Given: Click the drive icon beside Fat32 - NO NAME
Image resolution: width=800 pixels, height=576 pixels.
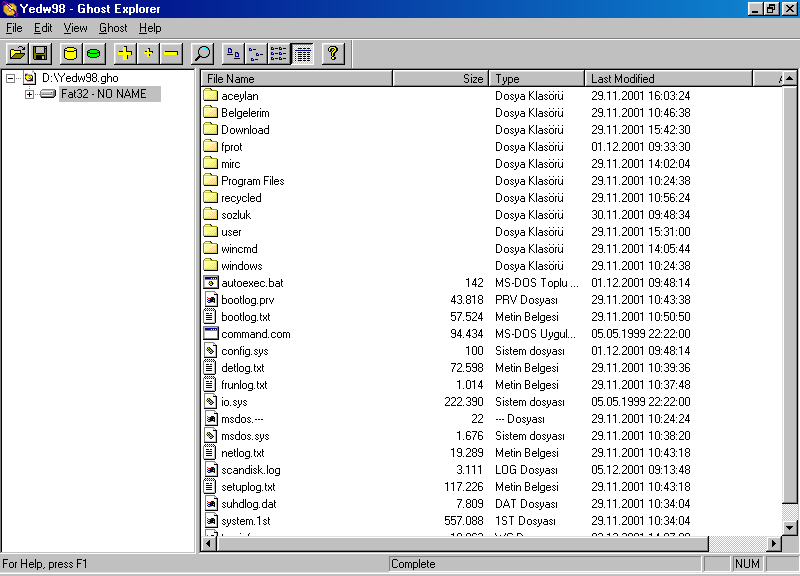Looking at the screenshot, I should point(47,94).
